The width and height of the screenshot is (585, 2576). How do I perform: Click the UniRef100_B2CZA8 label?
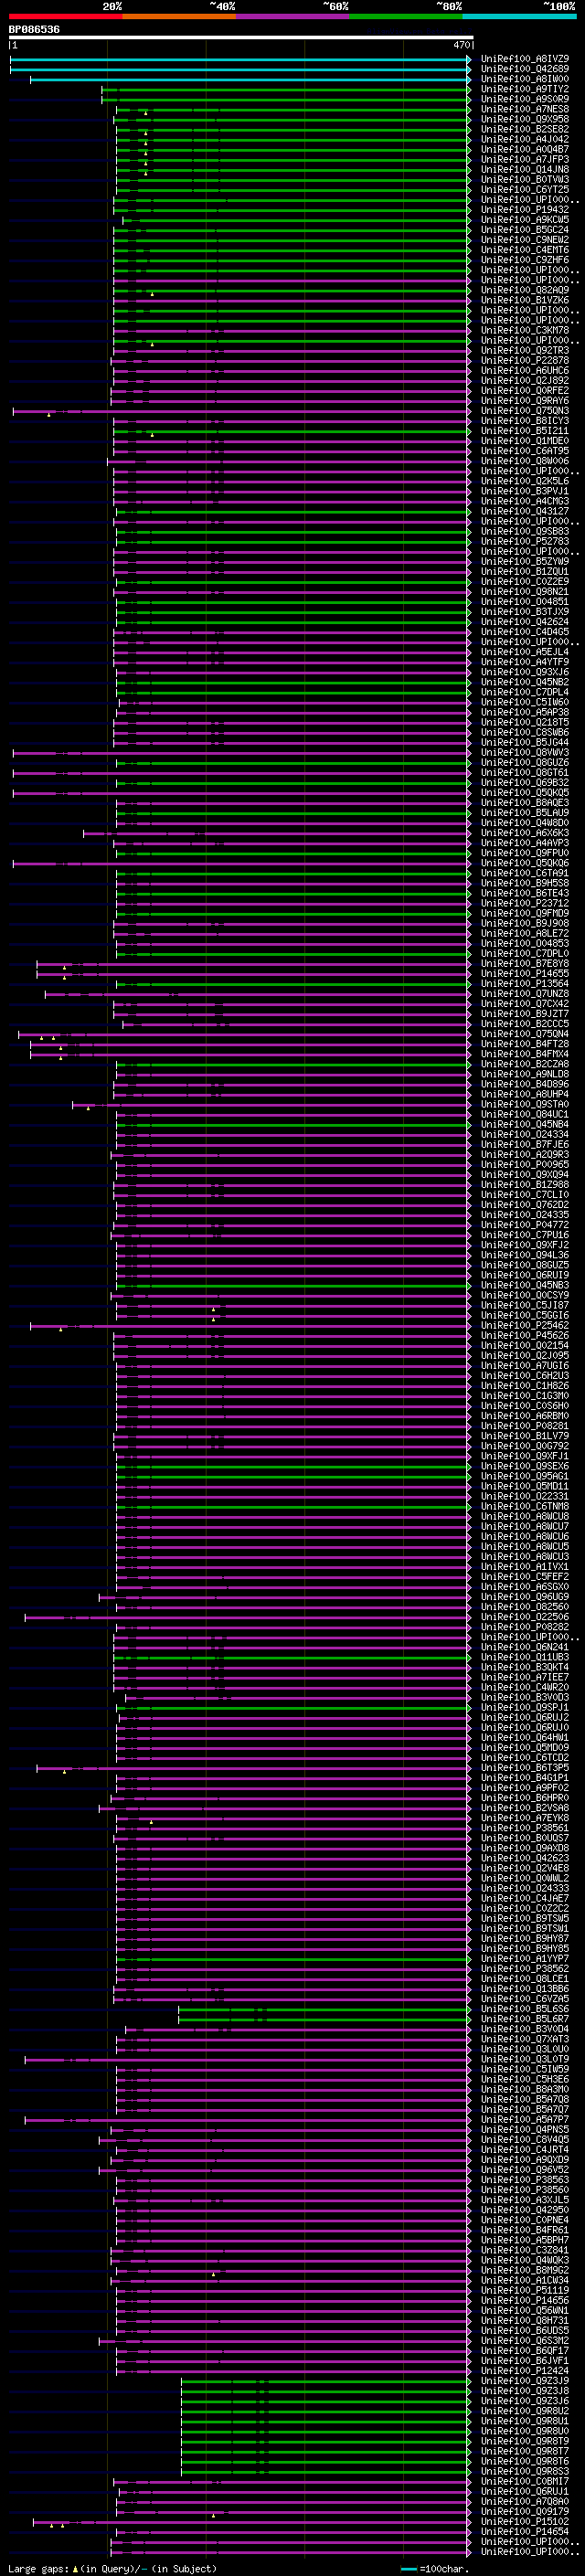[x=525, y=1064]
